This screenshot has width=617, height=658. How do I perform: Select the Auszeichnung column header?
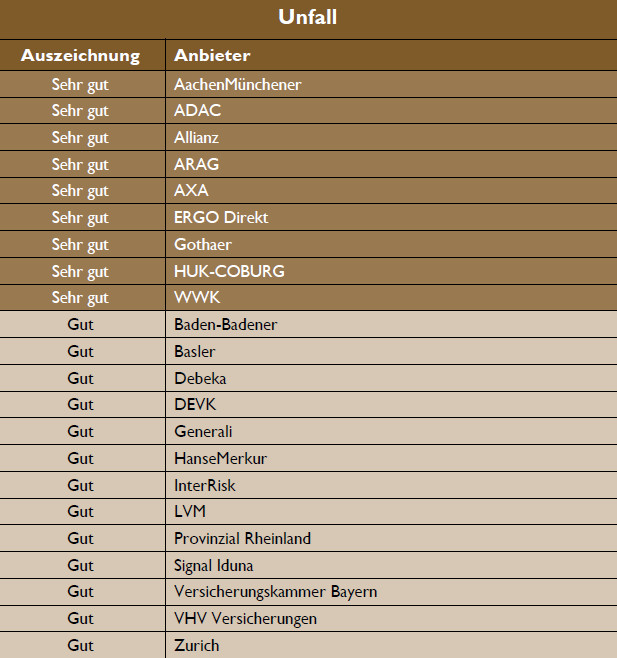[x=80, y=55]
